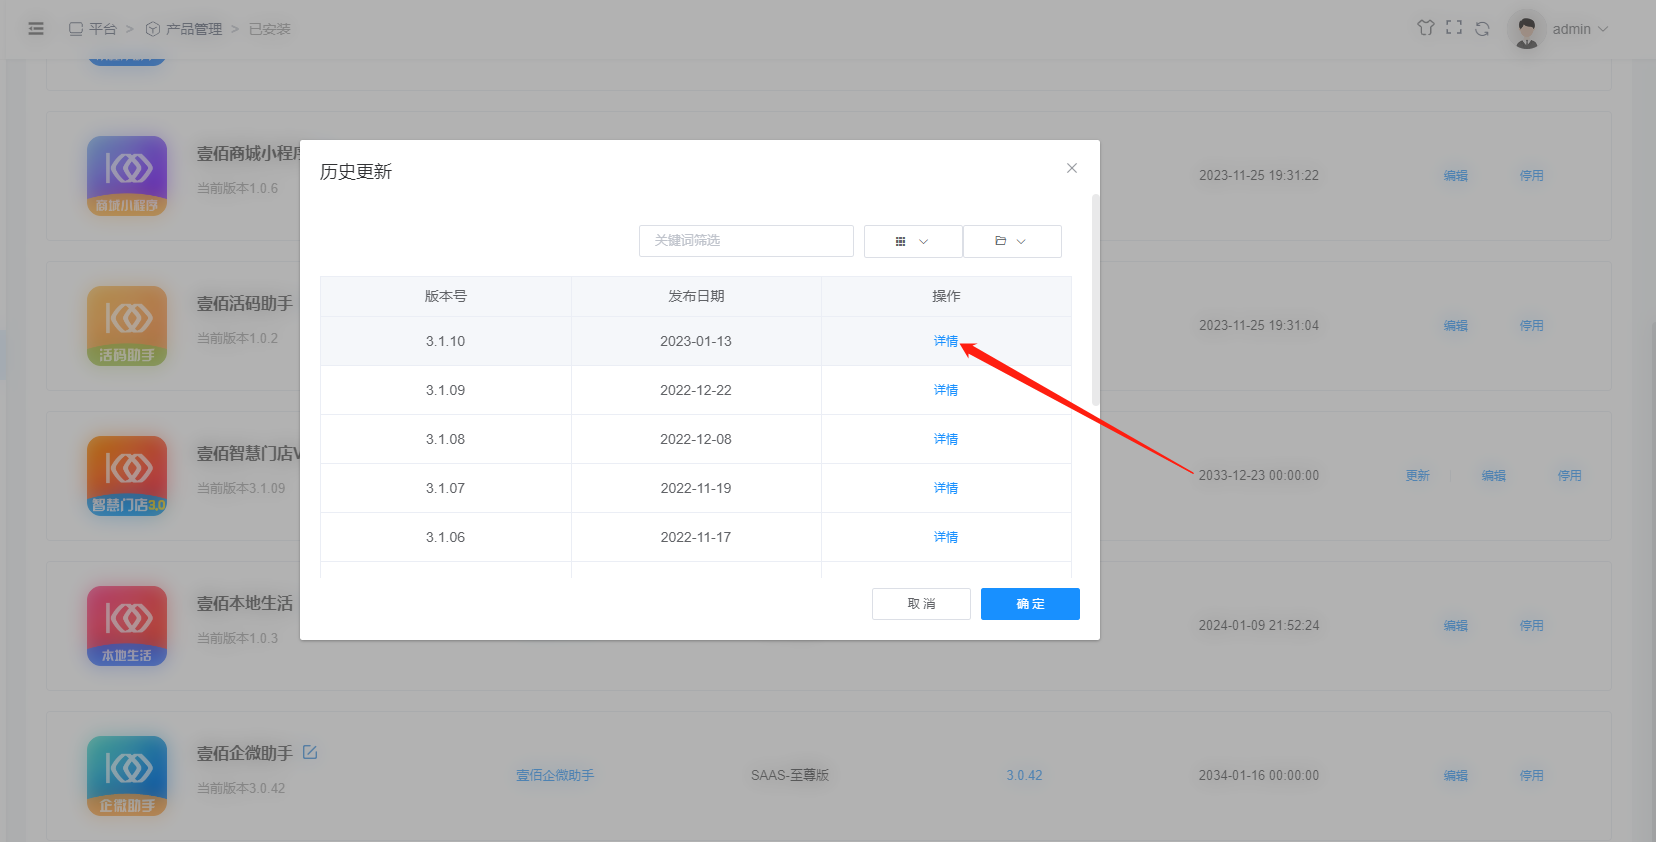
Task: Focus the 关键词筛选 input field
Action: coord(746,241)
